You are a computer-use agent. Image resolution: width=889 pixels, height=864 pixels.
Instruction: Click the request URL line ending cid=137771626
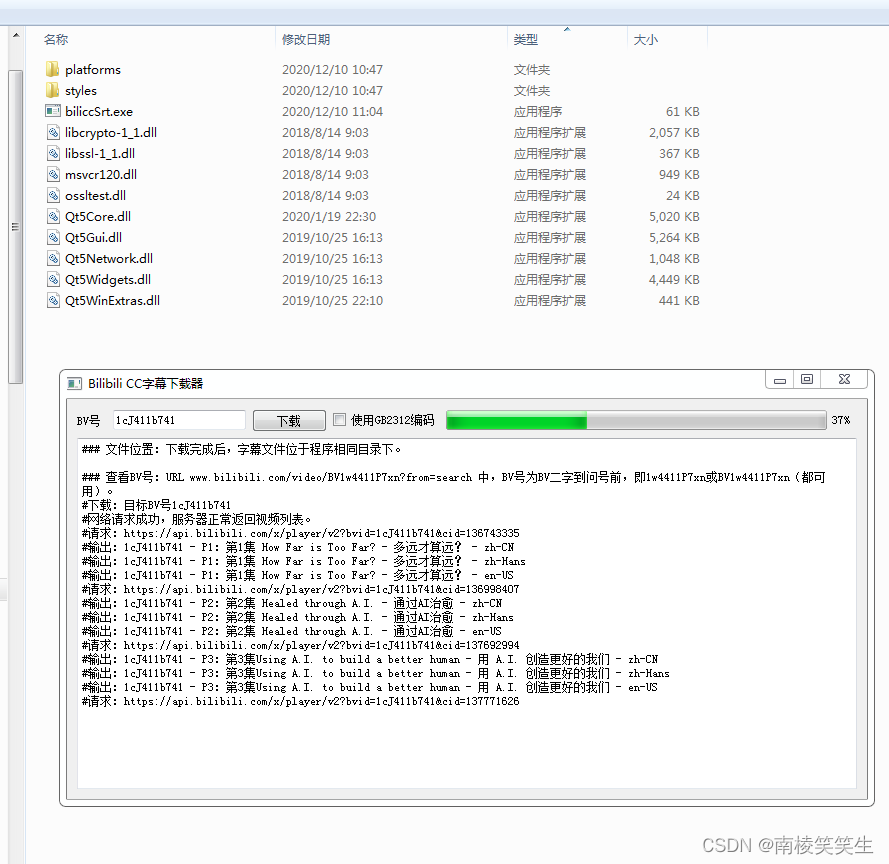(x=300, y=701)
